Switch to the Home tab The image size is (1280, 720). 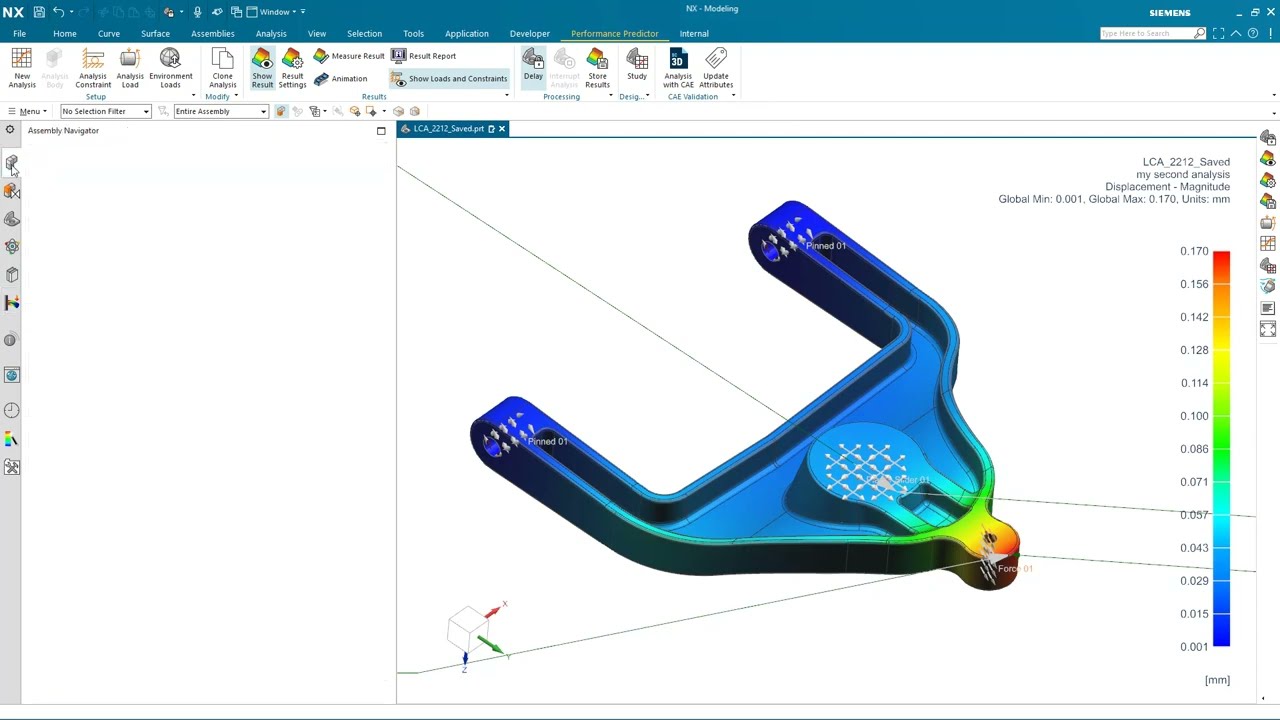tap(65, 33)
